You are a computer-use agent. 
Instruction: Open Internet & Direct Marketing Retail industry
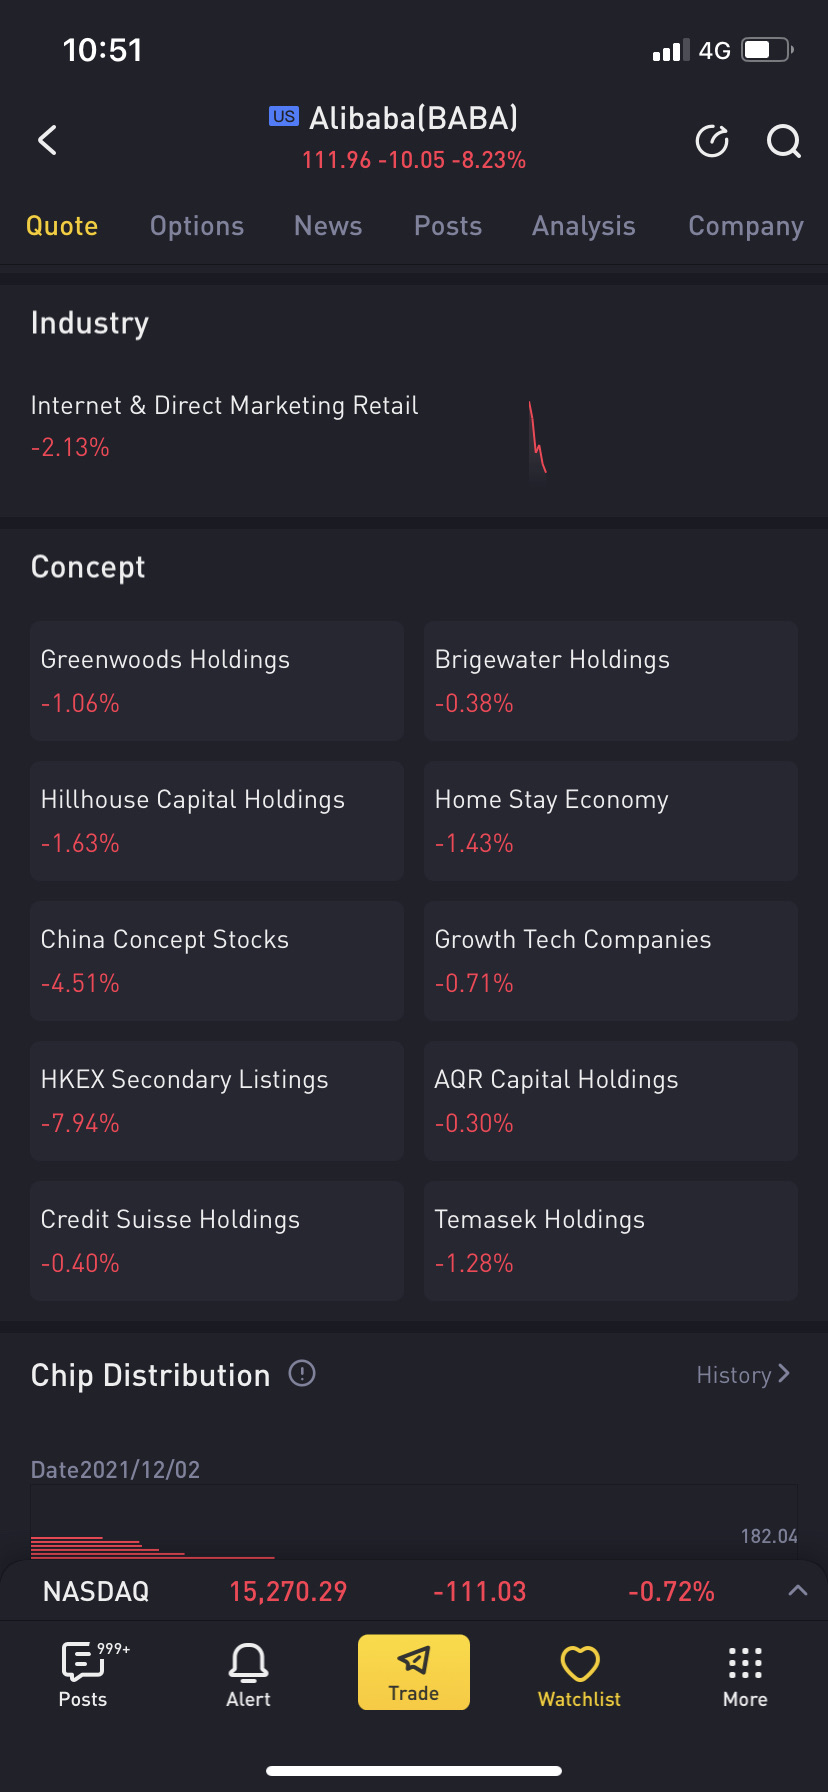[x=225, y=405]
